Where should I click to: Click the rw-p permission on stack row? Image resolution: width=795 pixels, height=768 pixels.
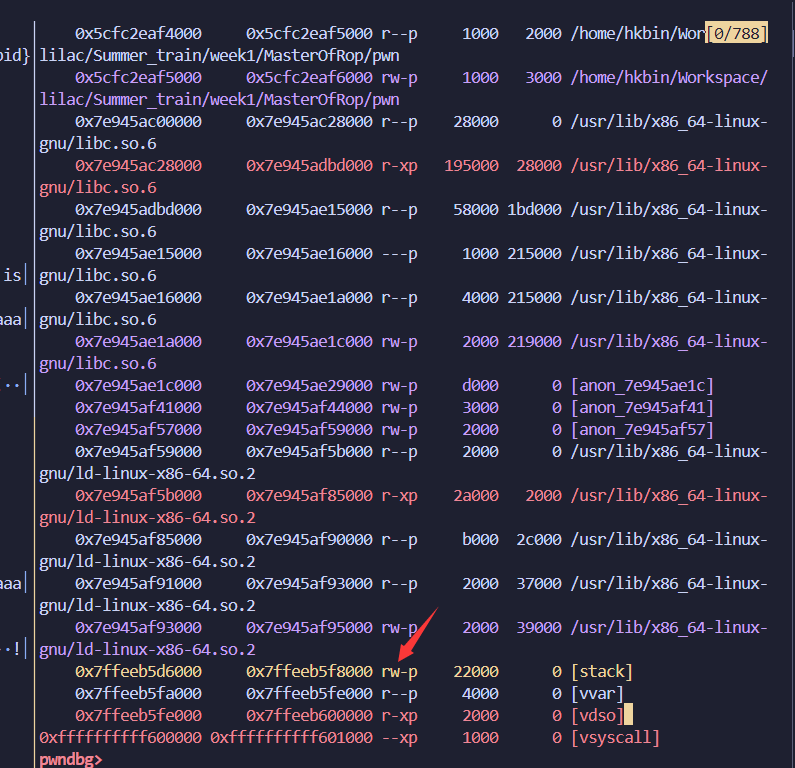coord(399,671)
